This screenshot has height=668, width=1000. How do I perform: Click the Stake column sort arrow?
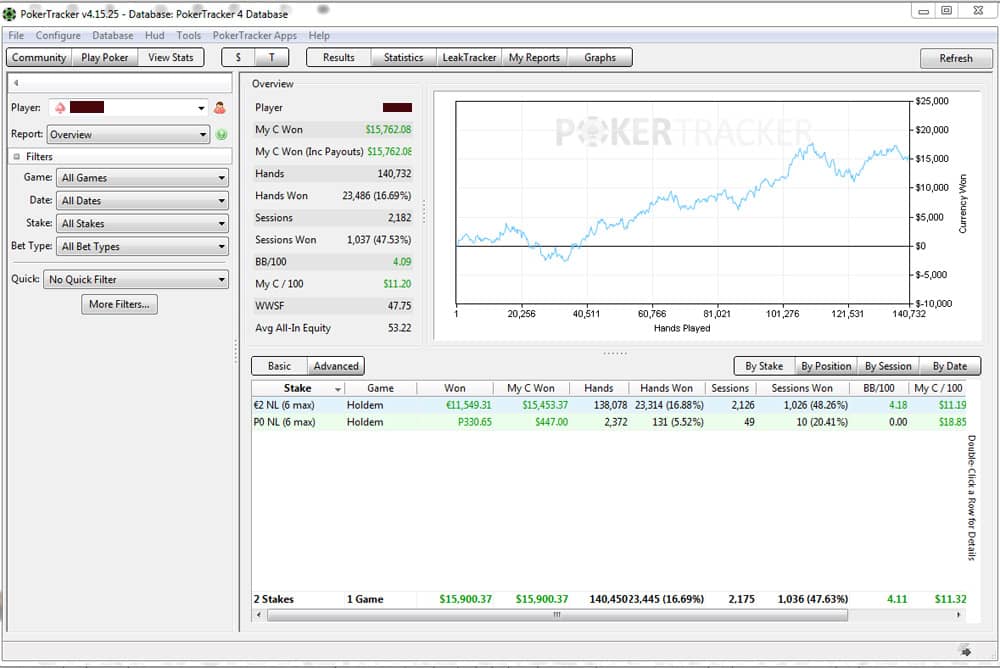coord(337,389)
